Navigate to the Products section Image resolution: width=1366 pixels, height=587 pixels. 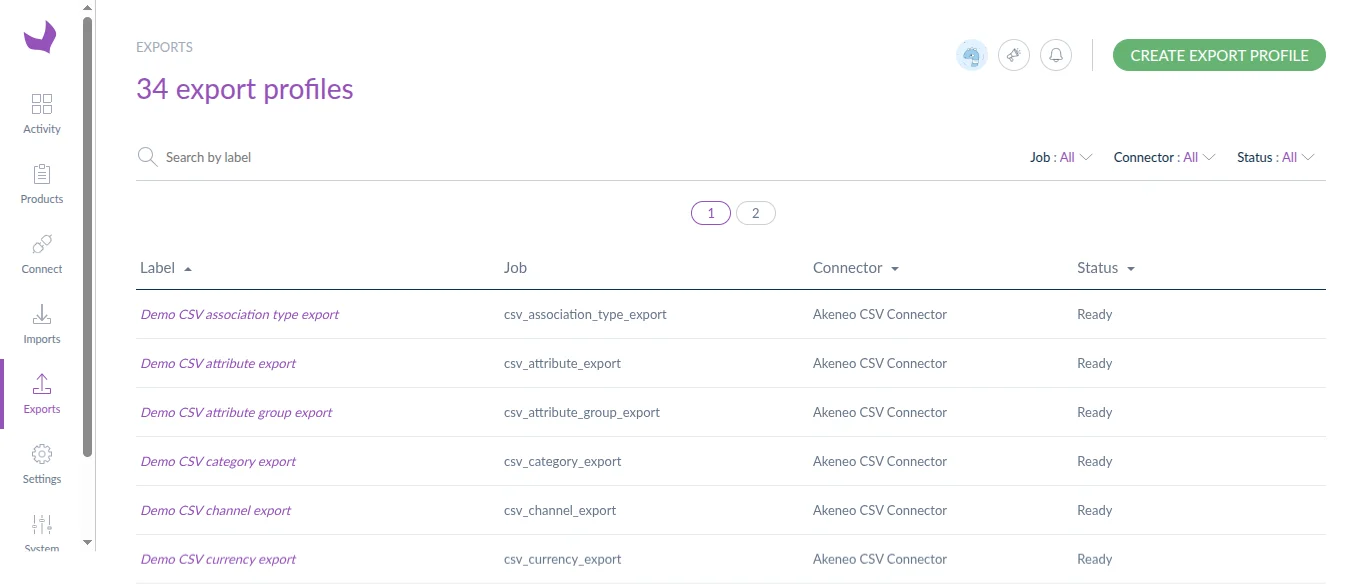point(41,183)
